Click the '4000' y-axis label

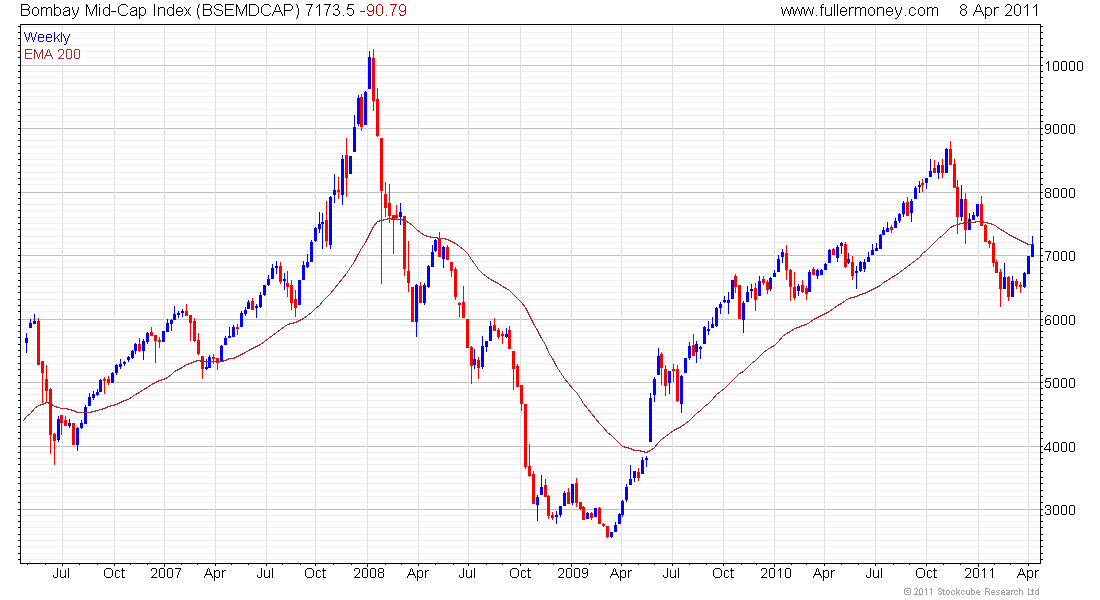1060,447
